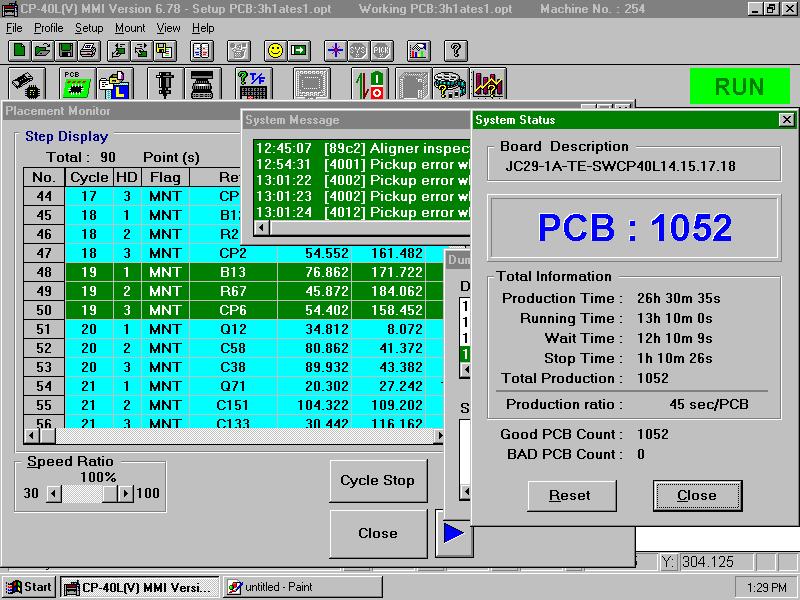Open the Setup menu
The image size is (800, 600).
pyautogui.click(x=89, y=28)
